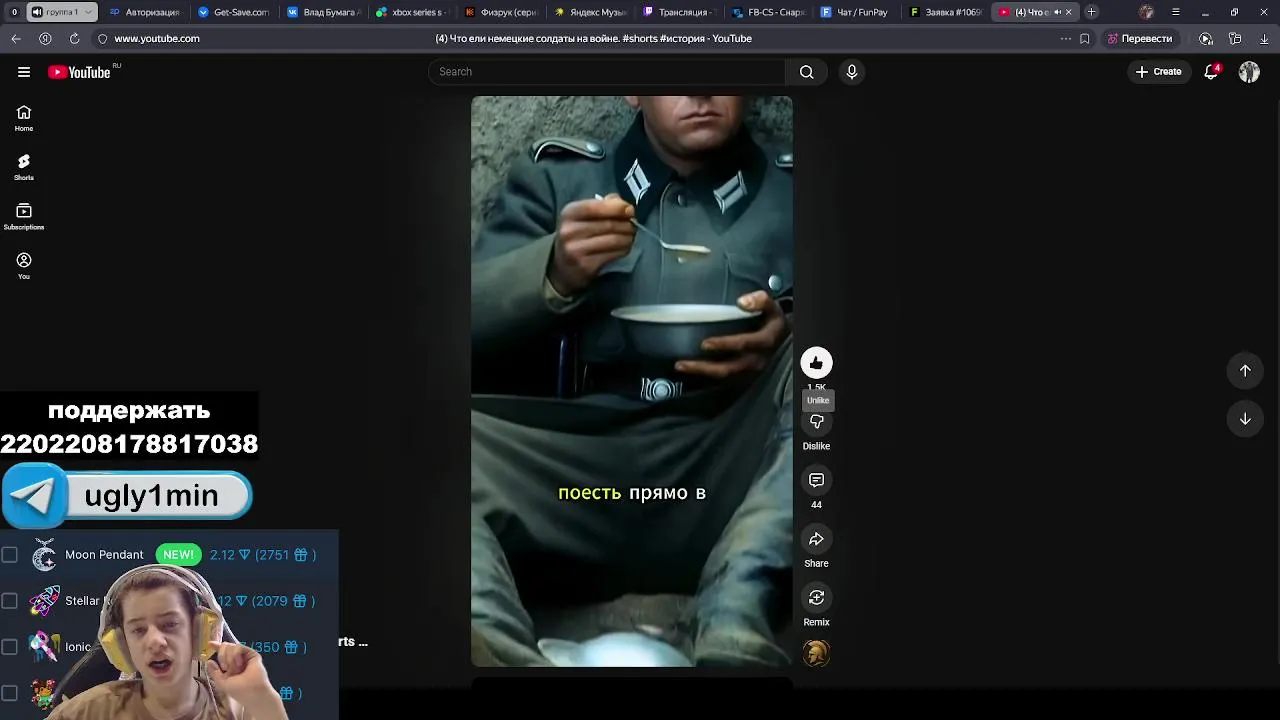Remix this short
Image resolution: width=1280 pixels, height=720 pixels.
click(x=816, y=598)
